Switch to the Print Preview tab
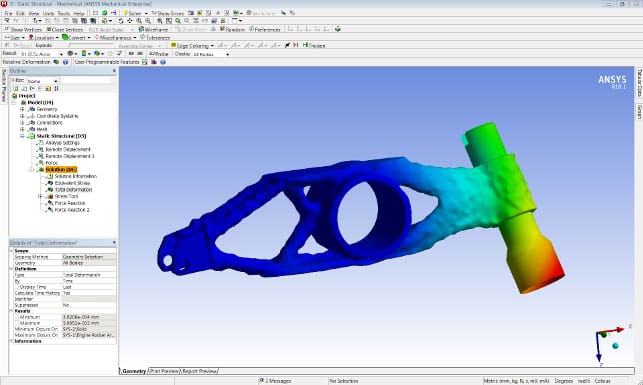Viewport: 643px width, 385px height. (164, 371)
